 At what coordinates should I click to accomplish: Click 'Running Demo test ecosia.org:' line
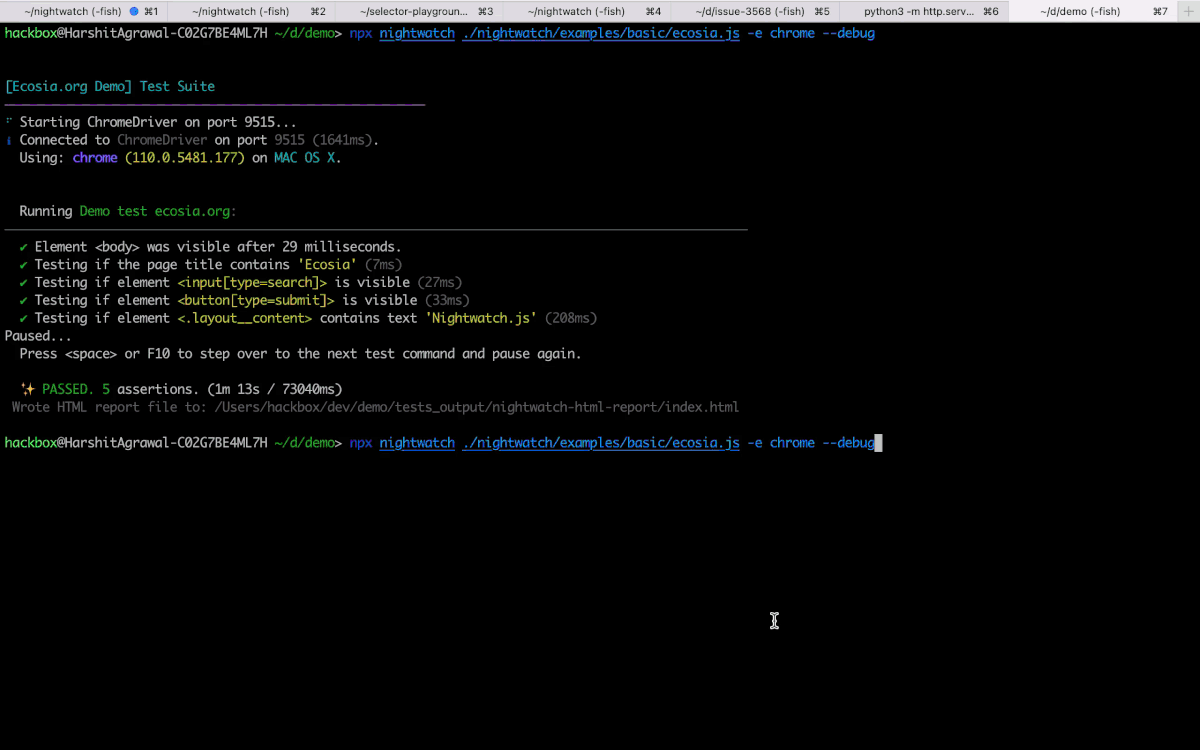click(128, 212)
